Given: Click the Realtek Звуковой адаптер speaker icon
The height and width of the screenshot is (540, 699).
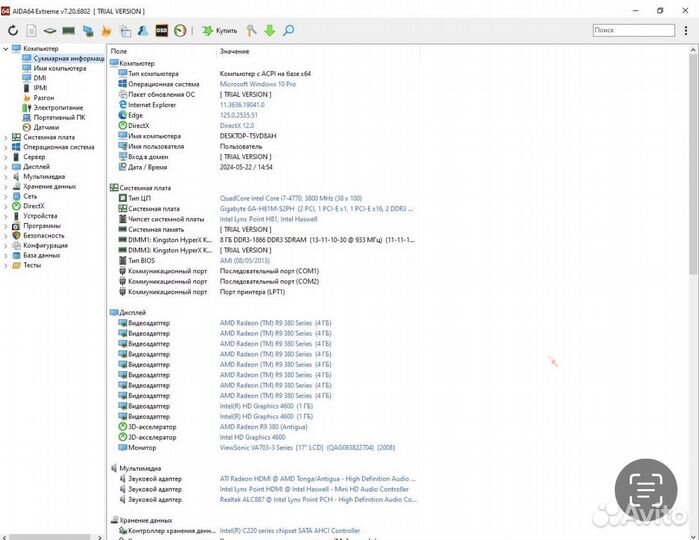Looking at the screenshot, I should [123, 499].
